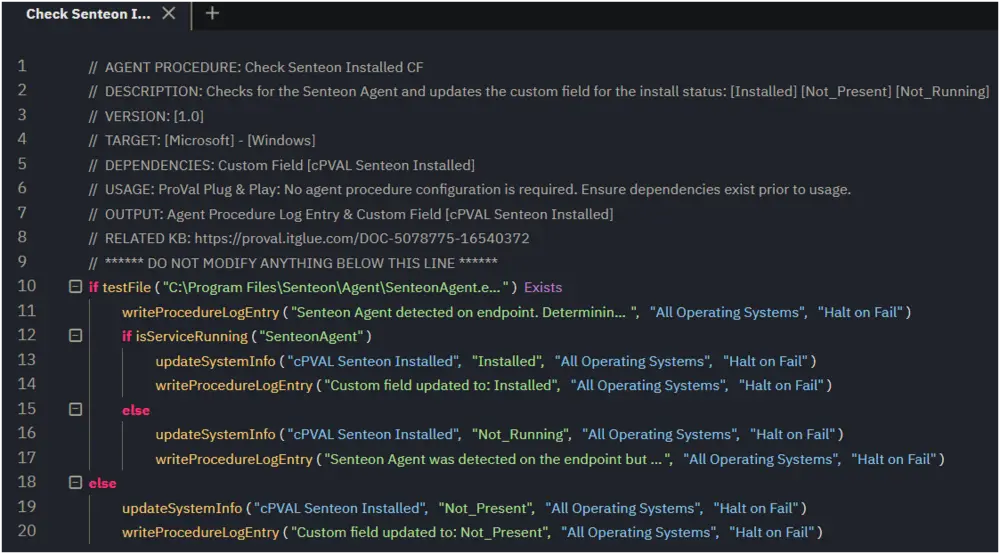Click the "Senteon Agent detected on endpoint" string
Viewport: 1000px width, 554px height.
[464, 312]
